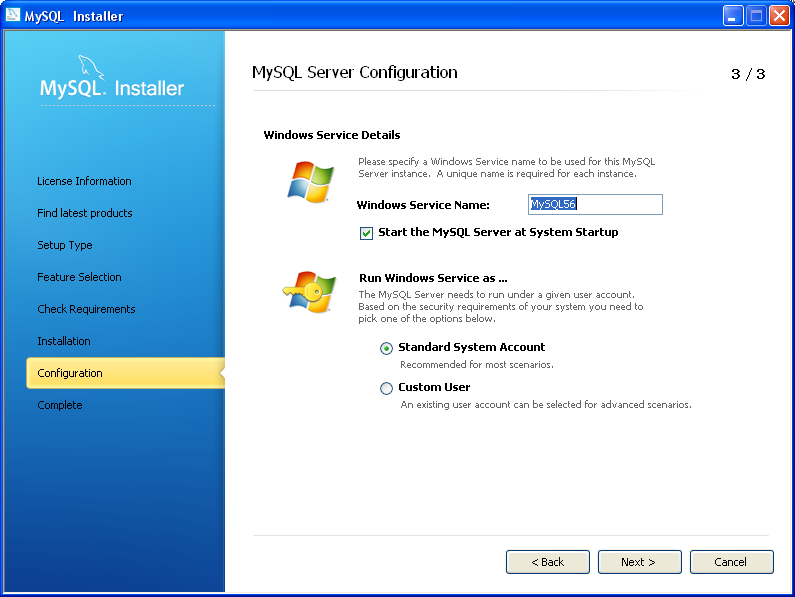The width and height of the screenshot is (795, 597).
Task: Click the Windows flag icon beside Service Details
Action: pos(311,182)
